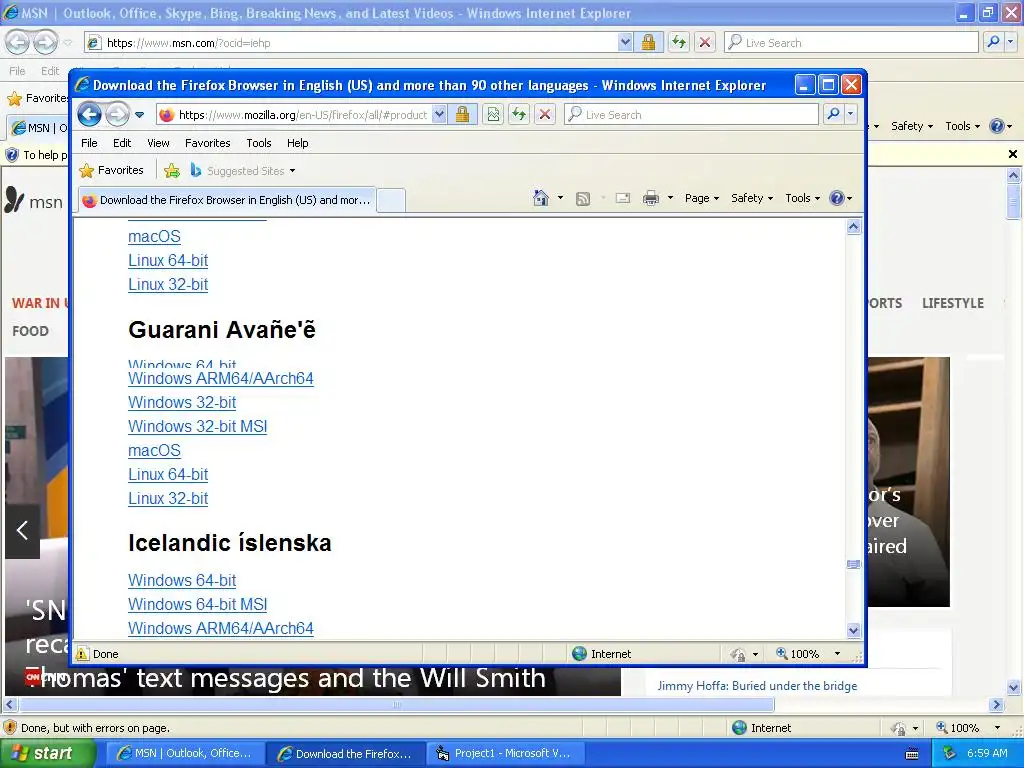Screen dimensions: 1024x768
Task: Open search provider dropdown in front window
Action: point(850,115)
